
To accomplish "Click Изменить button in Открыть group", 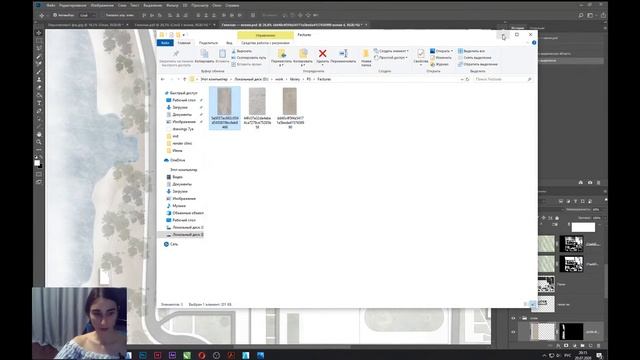I will pyautogui.click(x=441, y=58).
